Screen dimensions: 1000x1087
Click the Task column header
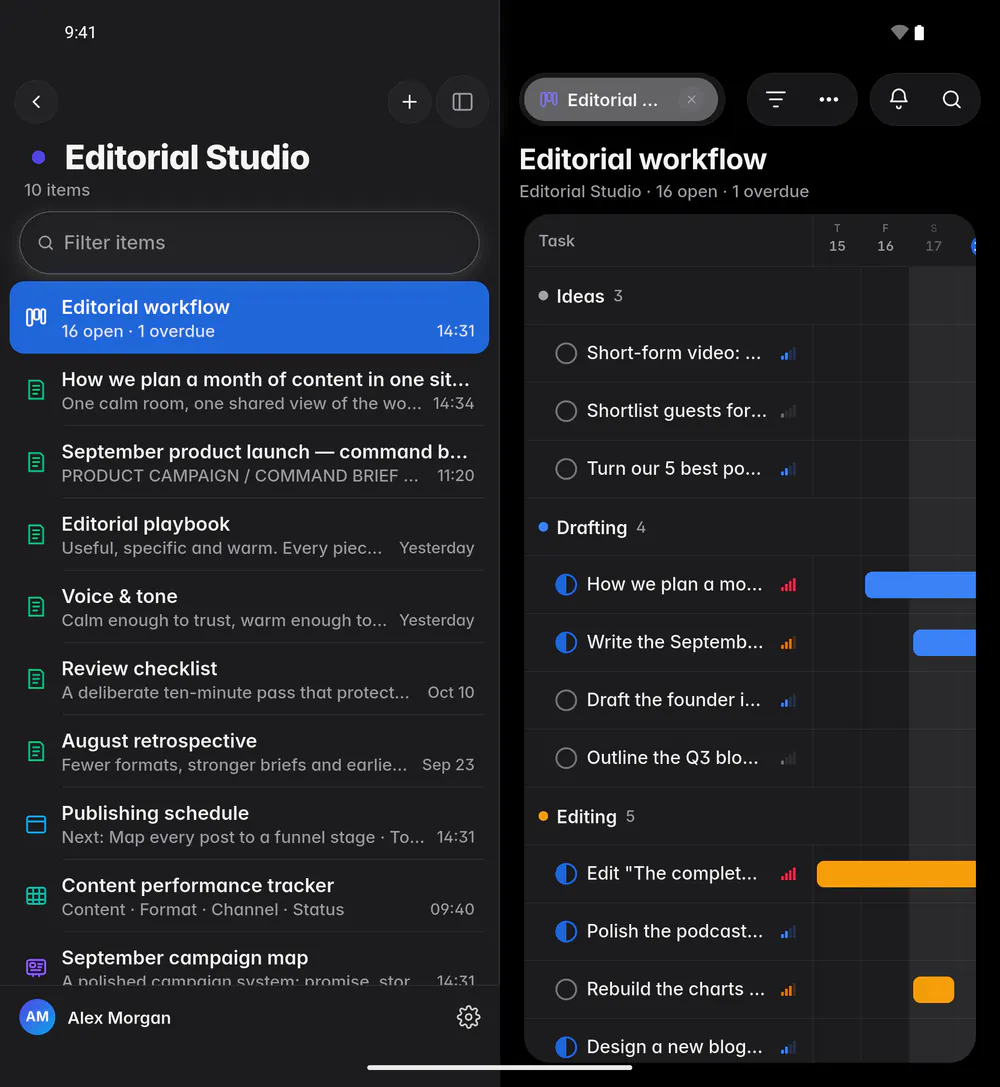pyautogui.click(x=556, y=241)
